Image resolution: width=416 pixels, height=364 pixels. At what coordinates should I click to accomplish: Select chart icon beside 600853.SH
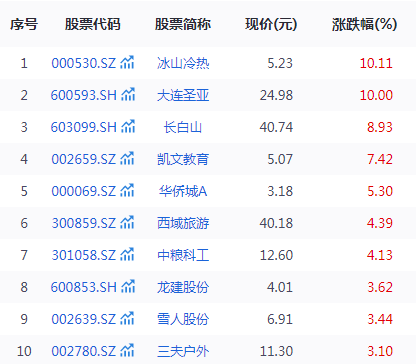click(x=128, y=286)
